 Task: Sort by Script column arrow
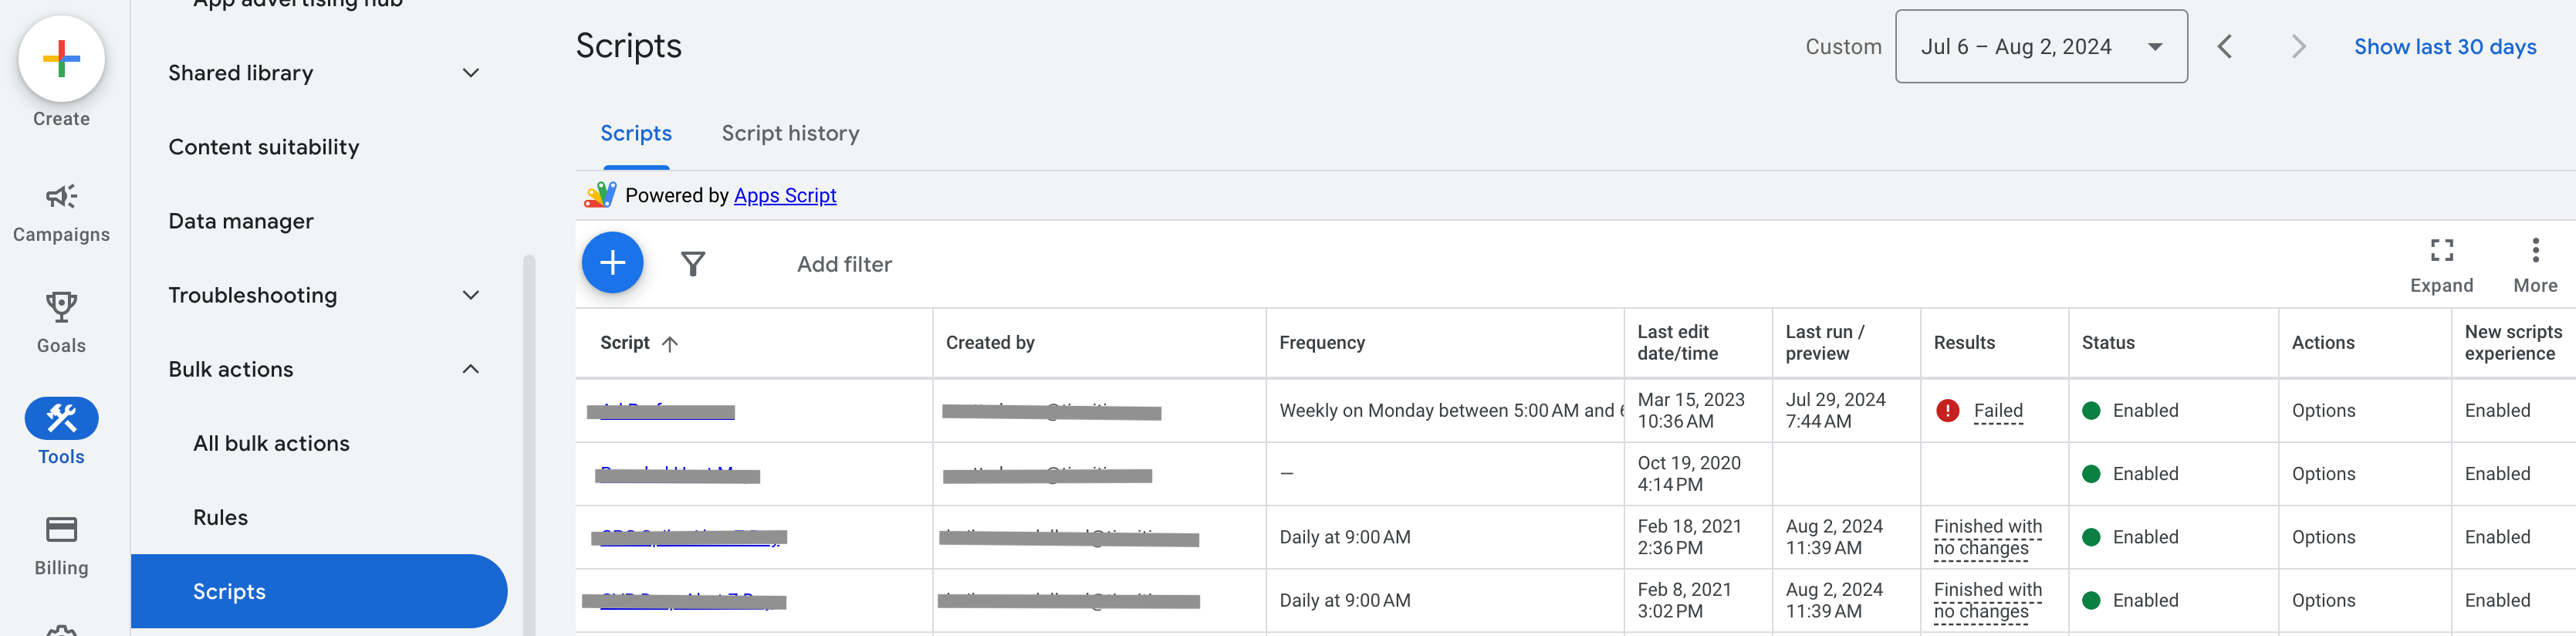coord(670,344)
